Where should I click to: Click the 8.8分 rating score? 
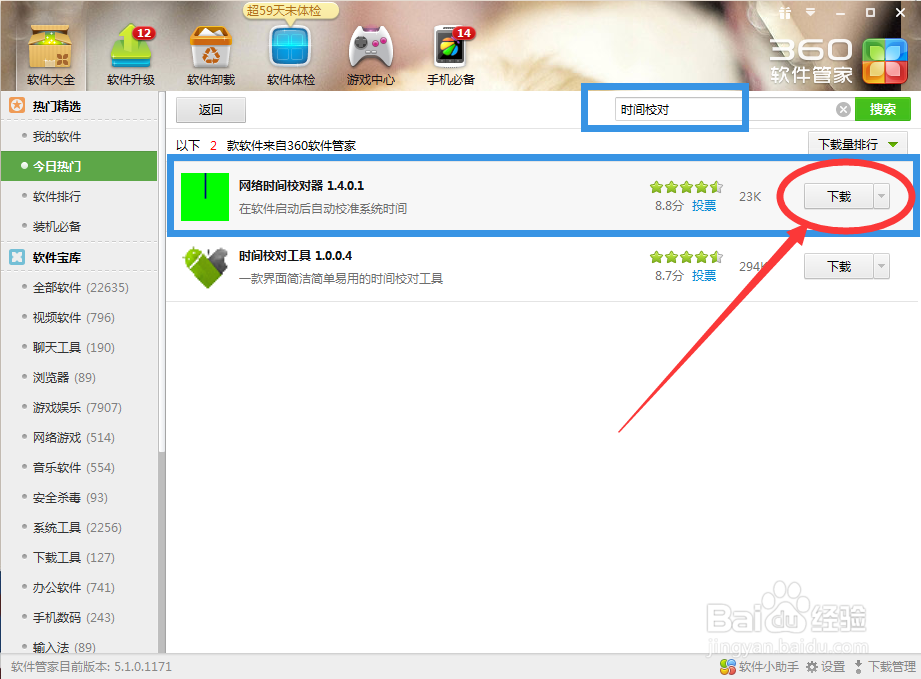click(670, 206)
